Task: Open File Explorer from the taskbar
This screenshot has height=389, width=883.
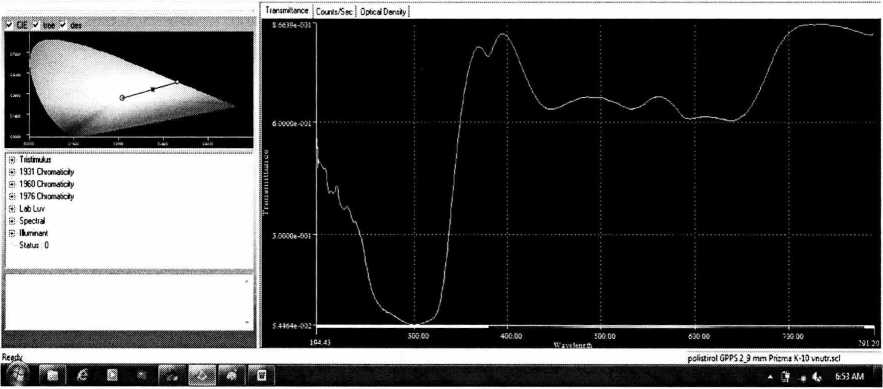Action: tap(52, 375)
